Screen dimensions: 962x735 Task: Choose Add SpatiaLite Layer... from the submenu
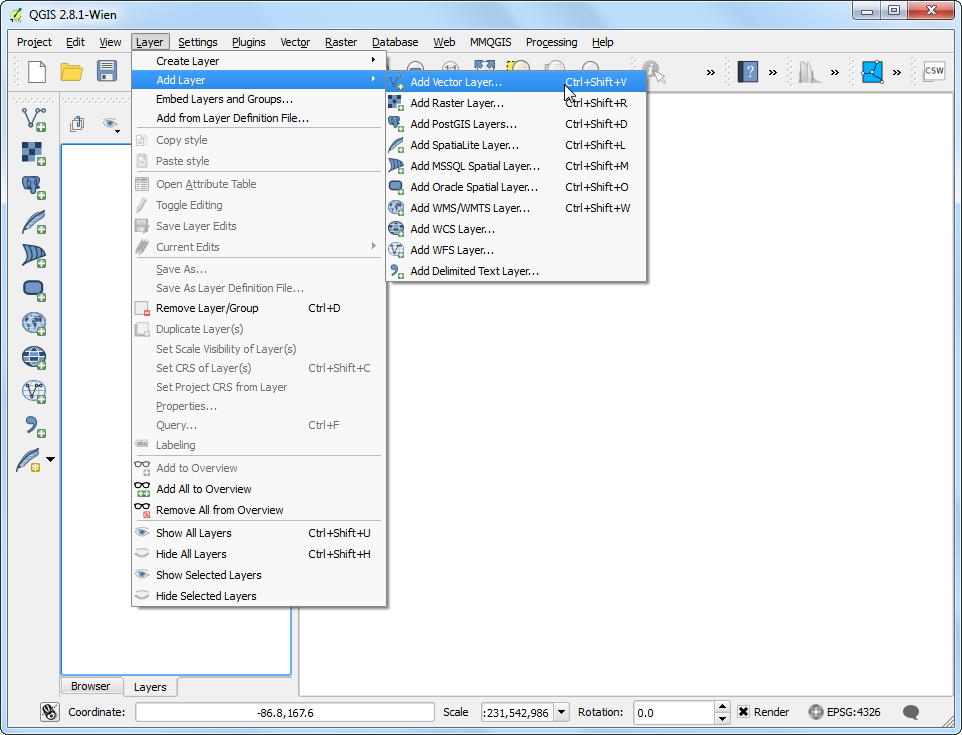point(516,145)
